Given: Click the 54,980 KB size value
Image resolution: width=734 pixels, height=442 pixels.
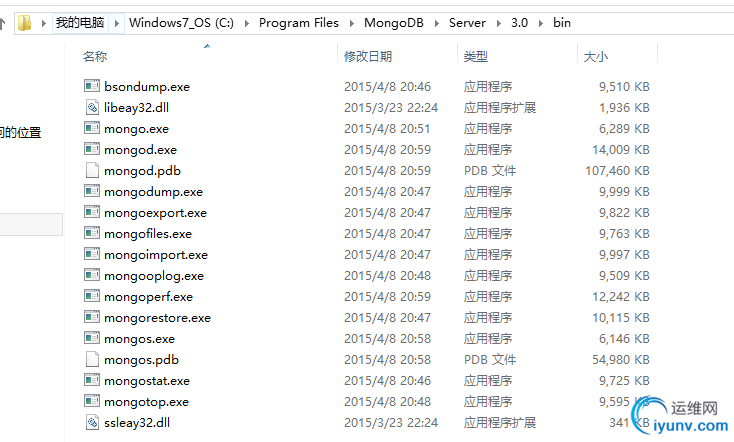Looking at the screenshot, I should [x=621, y=360].
